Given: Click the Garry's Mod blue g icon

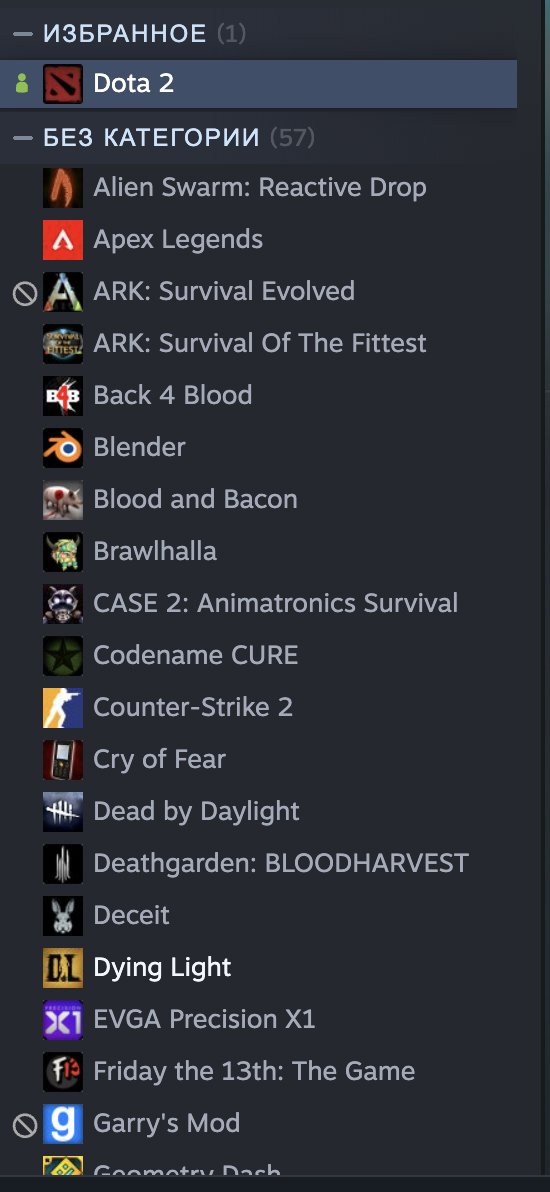Looking at the screenshot, I should (x=63, y=1123).
